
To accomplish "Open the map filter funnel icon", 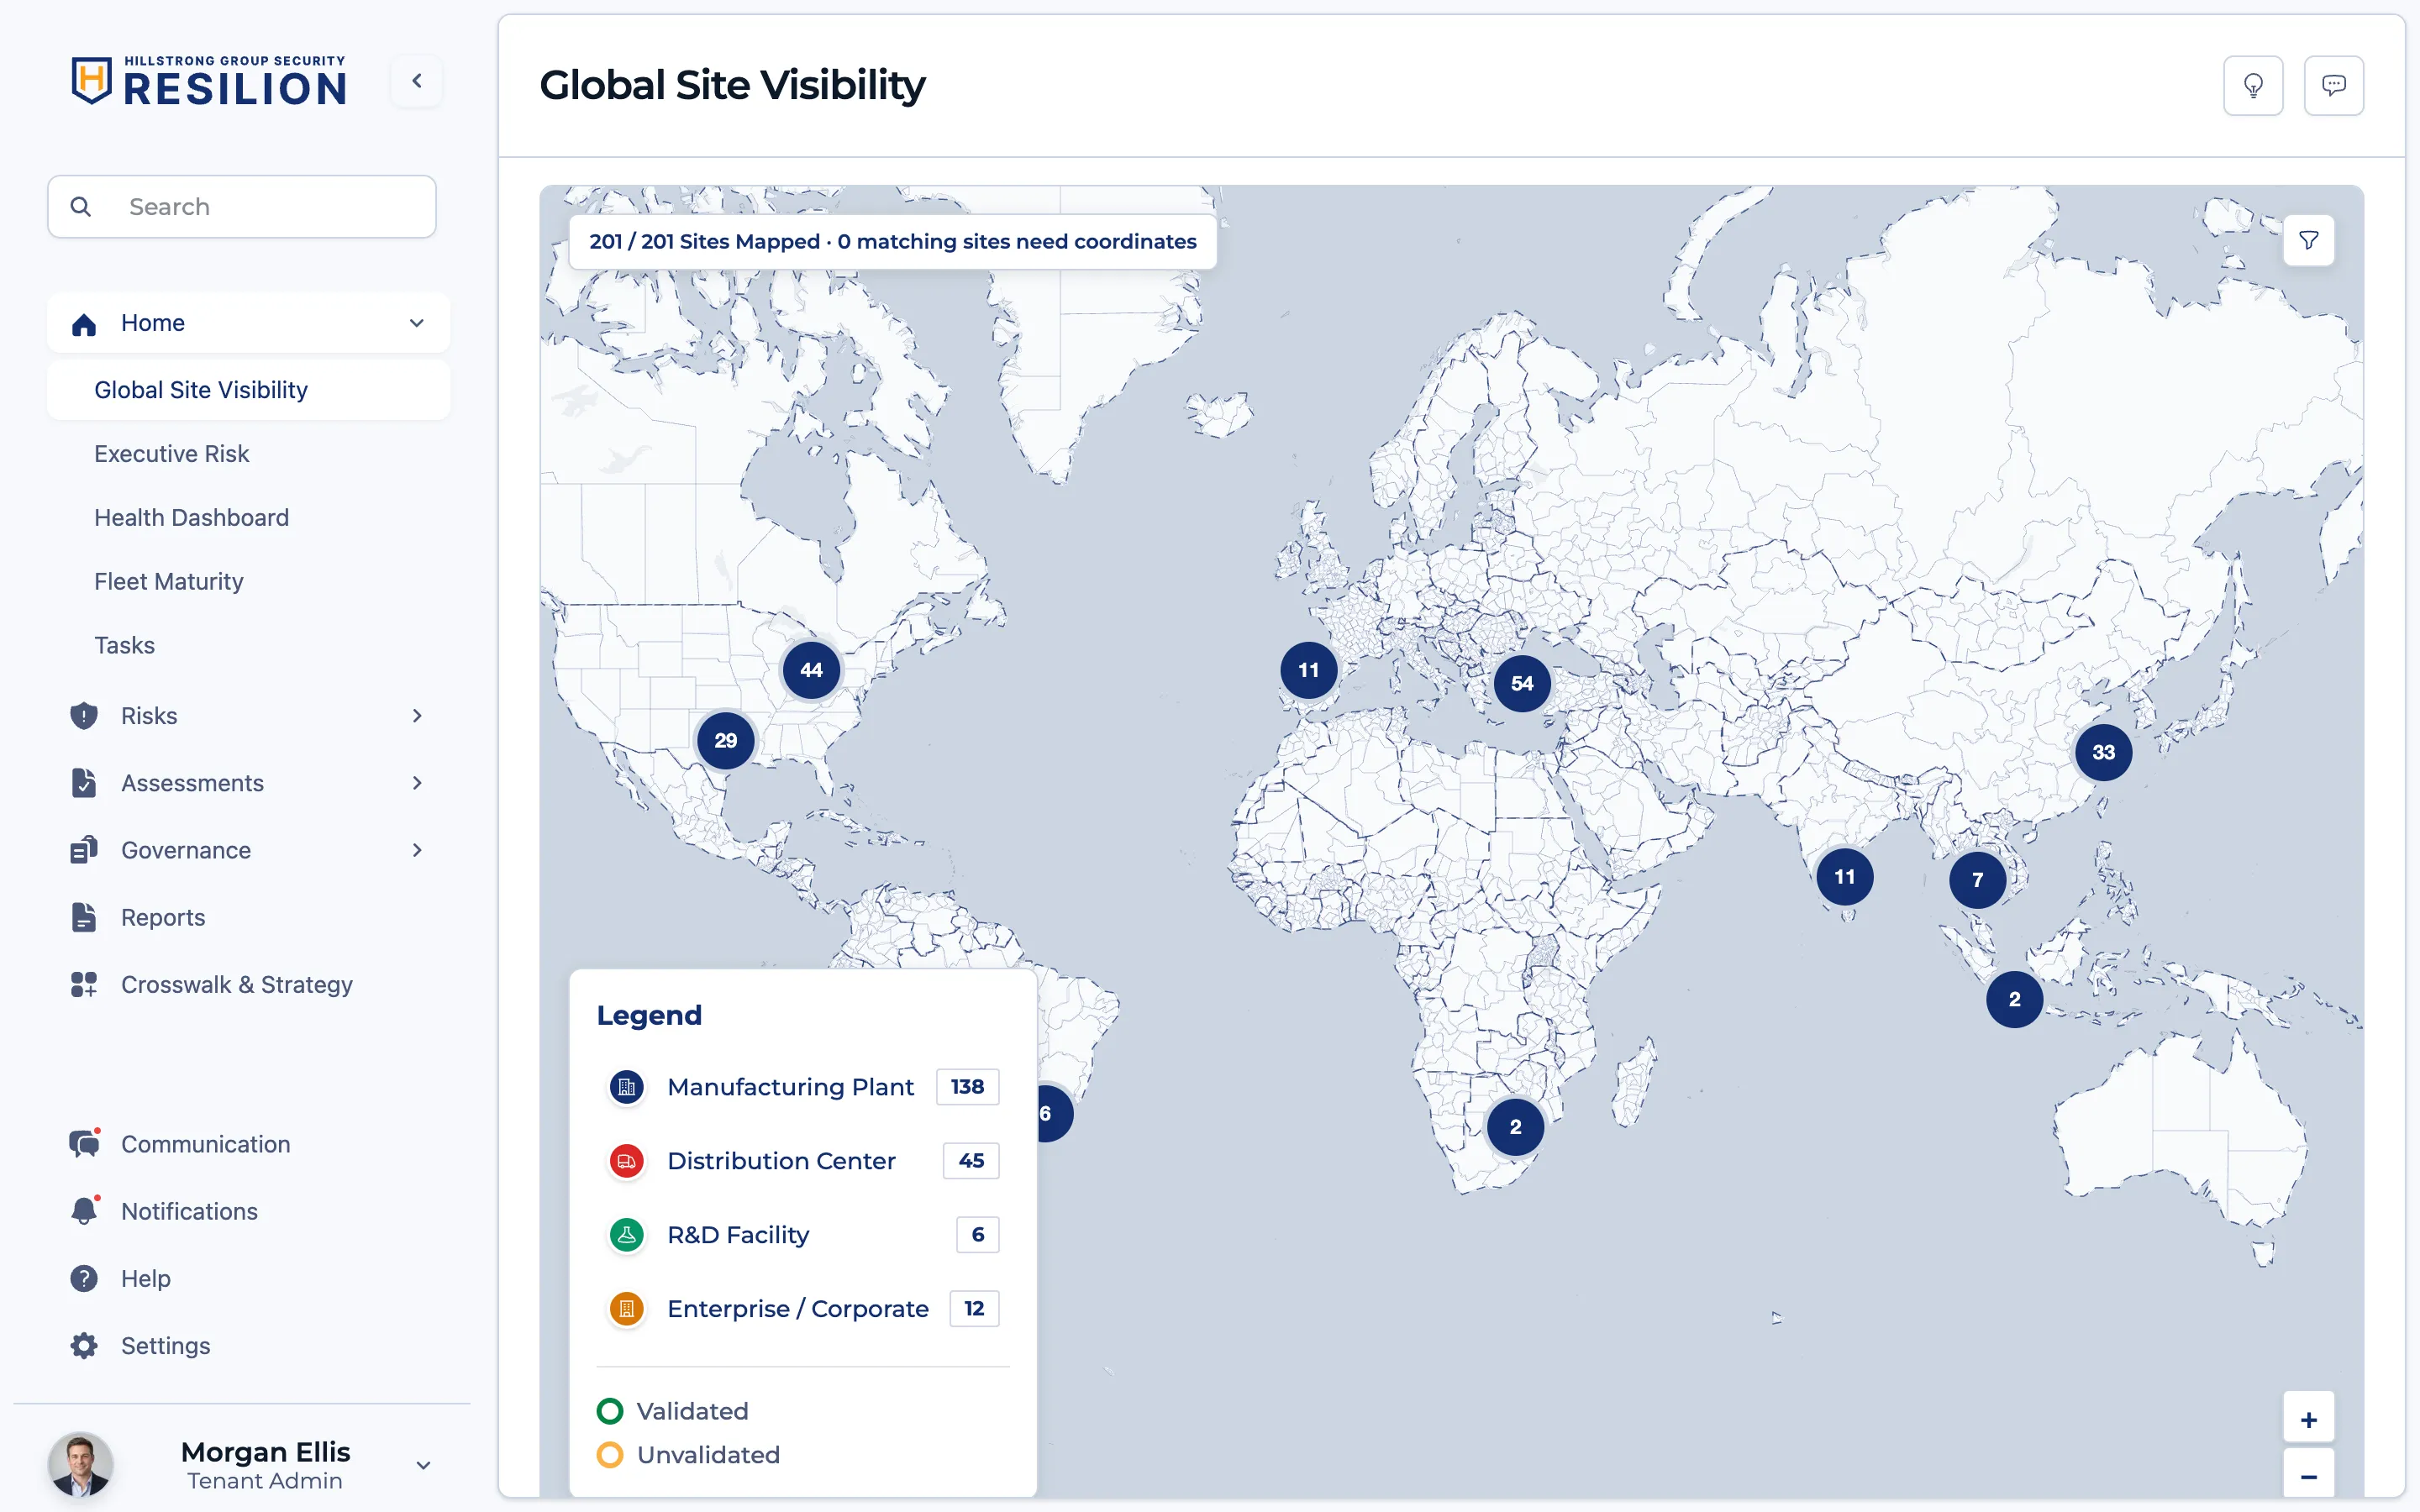I will click(2309, 240).
